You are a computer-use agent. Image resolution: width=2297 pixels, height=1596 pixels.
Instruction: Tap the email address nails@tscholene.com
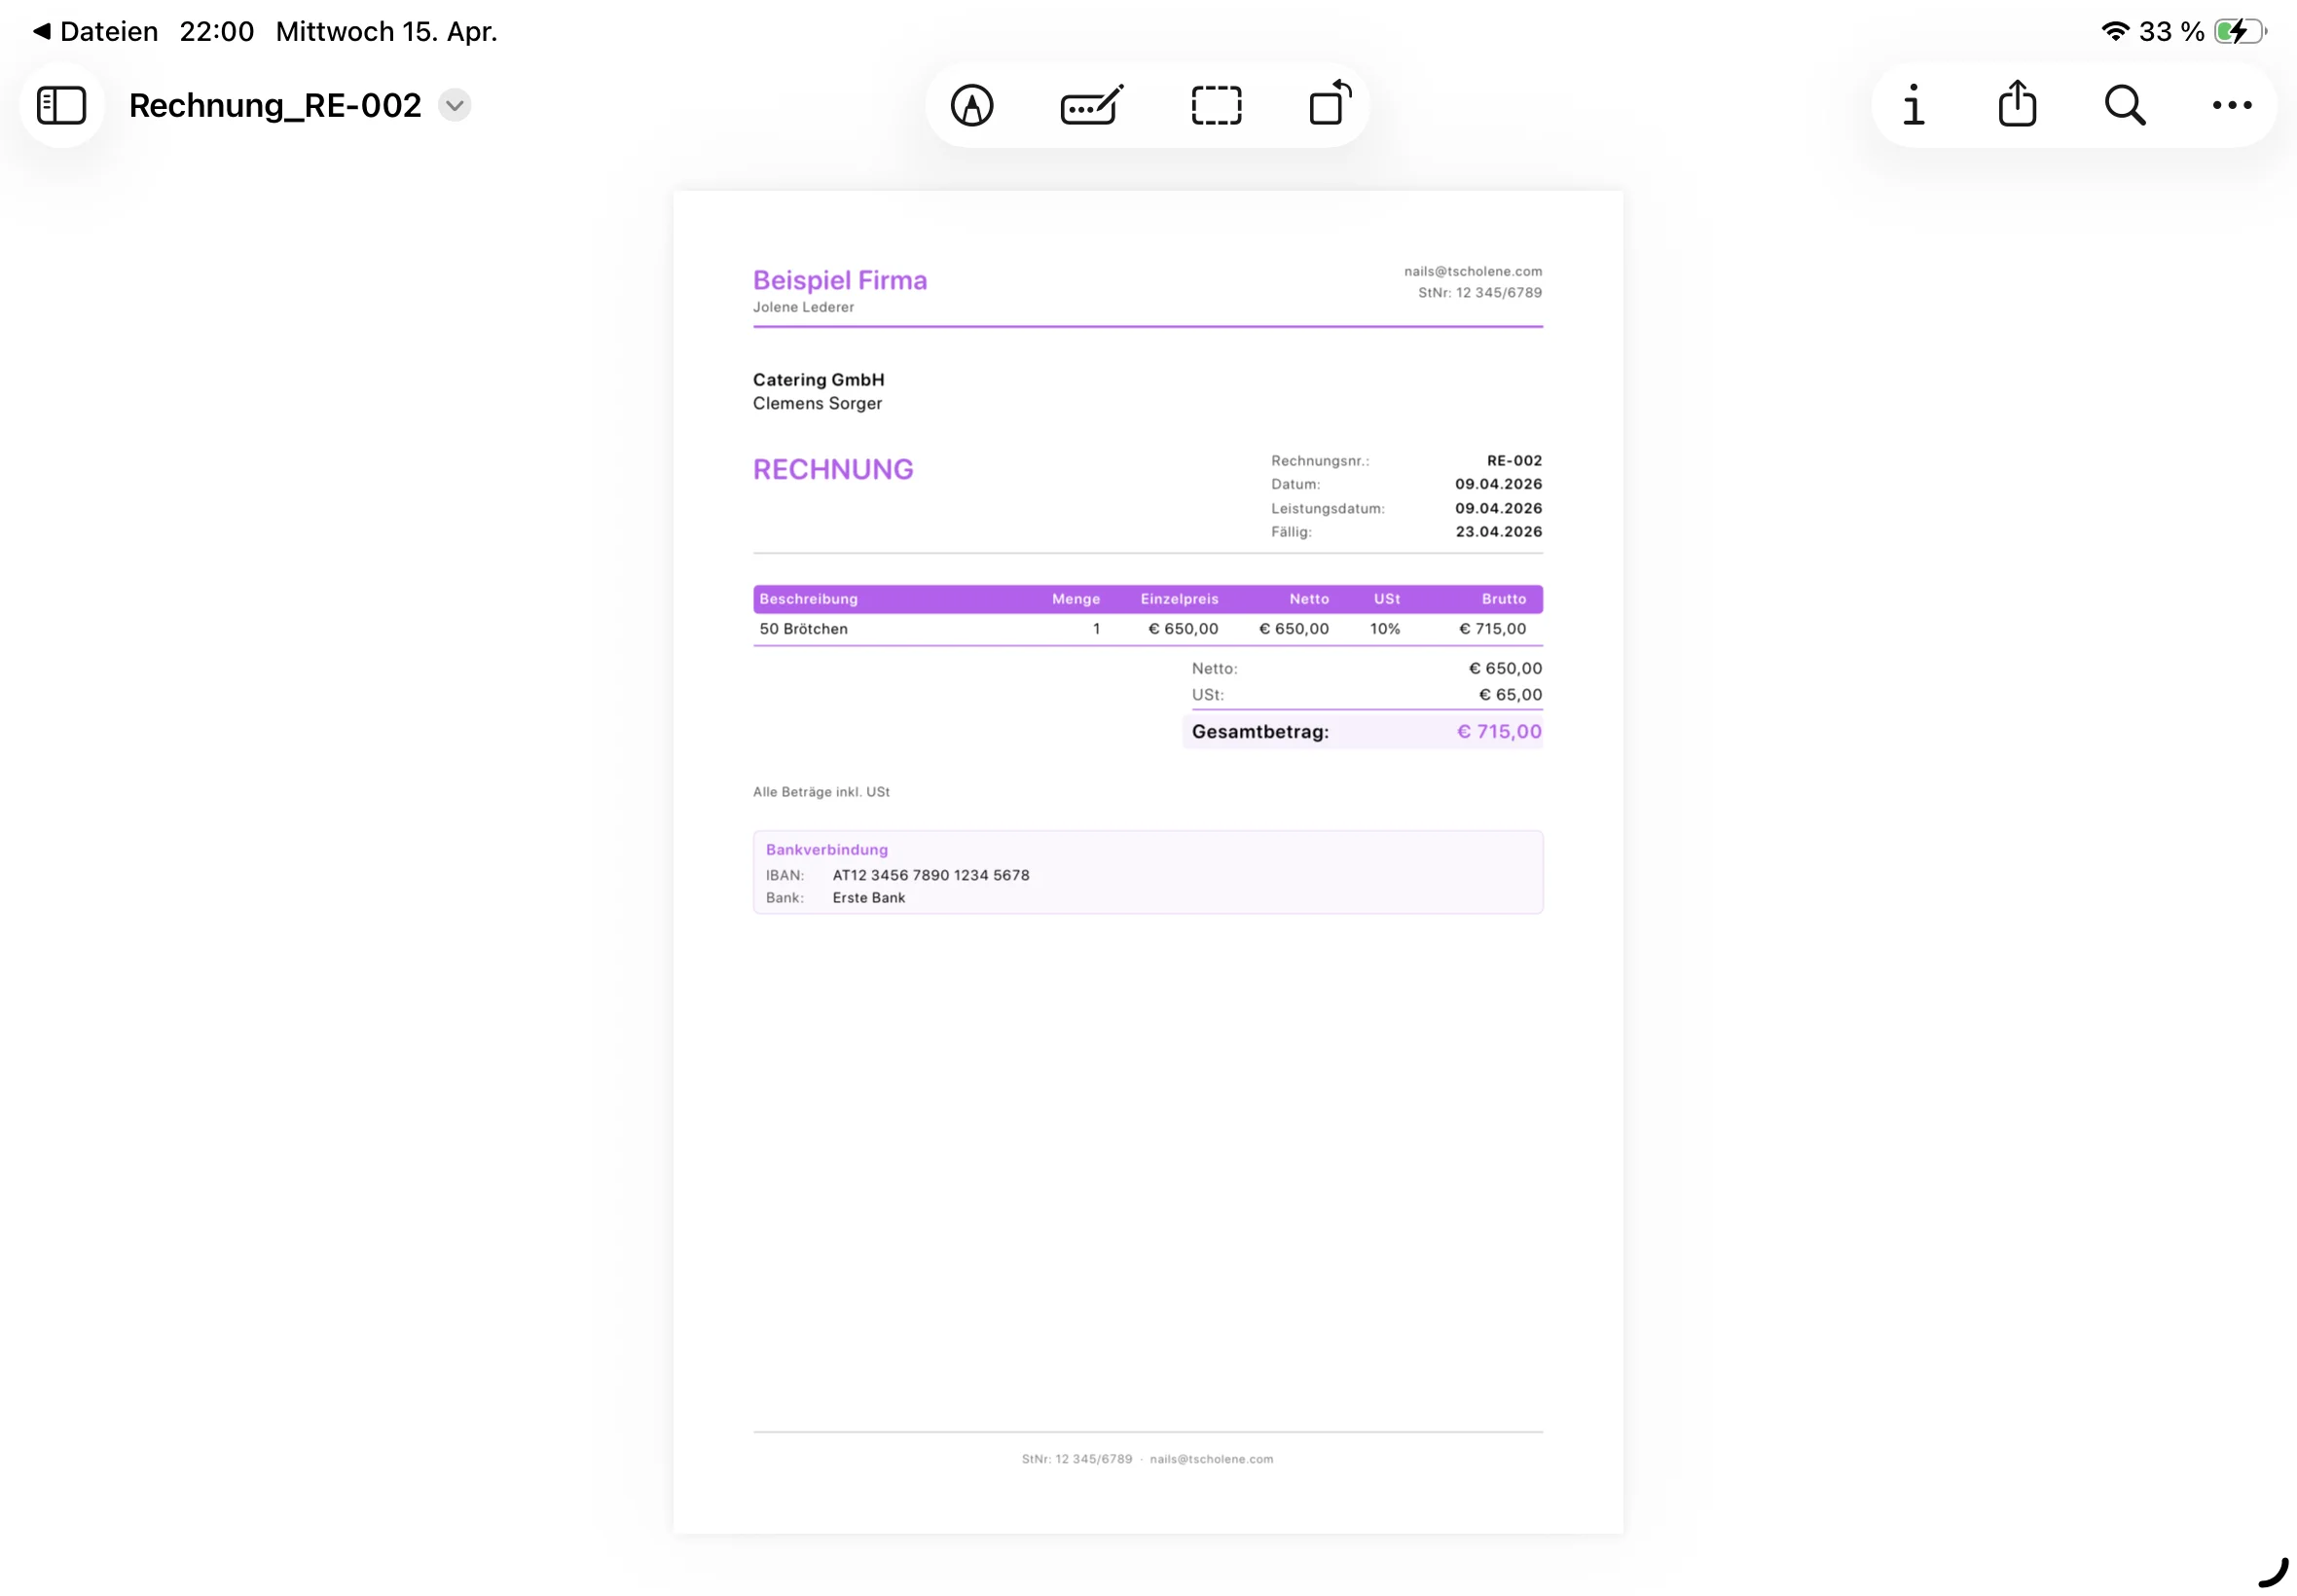point(1472,270)
